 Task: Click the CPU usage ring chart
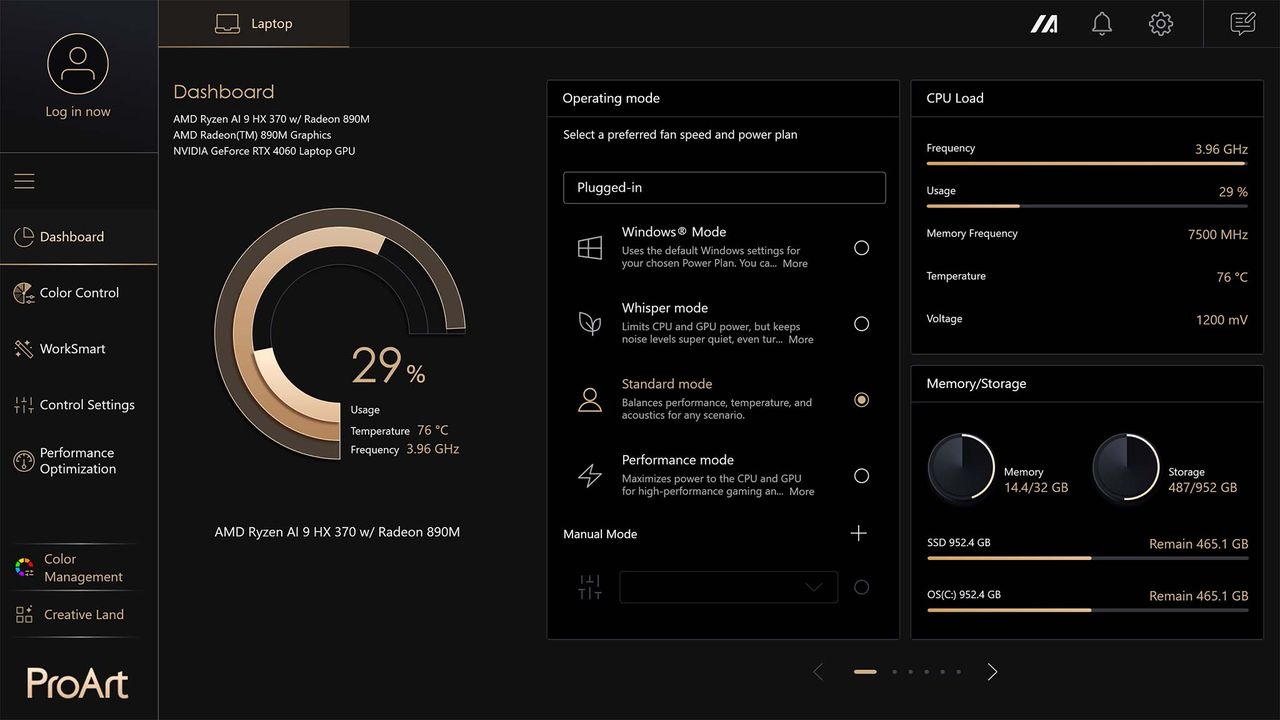(x=340, y=333)
